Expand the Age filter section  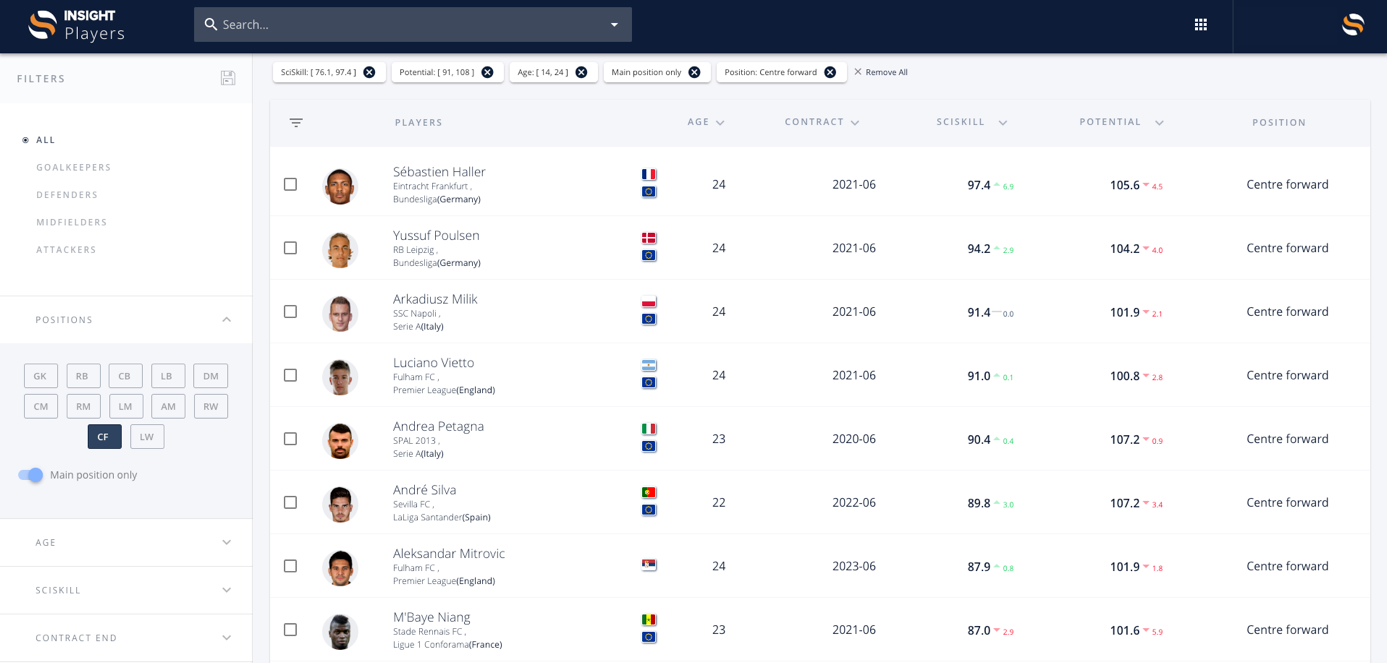(227, 542)
